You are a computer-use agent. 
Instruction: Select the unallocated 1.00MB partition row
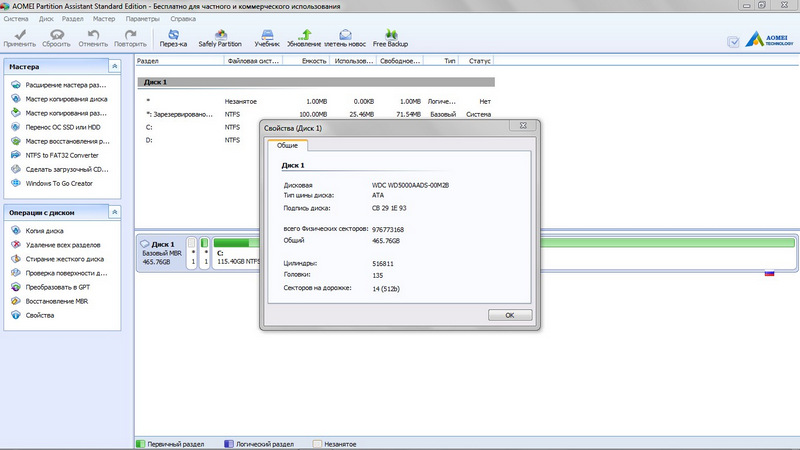[x=316, y=102]
